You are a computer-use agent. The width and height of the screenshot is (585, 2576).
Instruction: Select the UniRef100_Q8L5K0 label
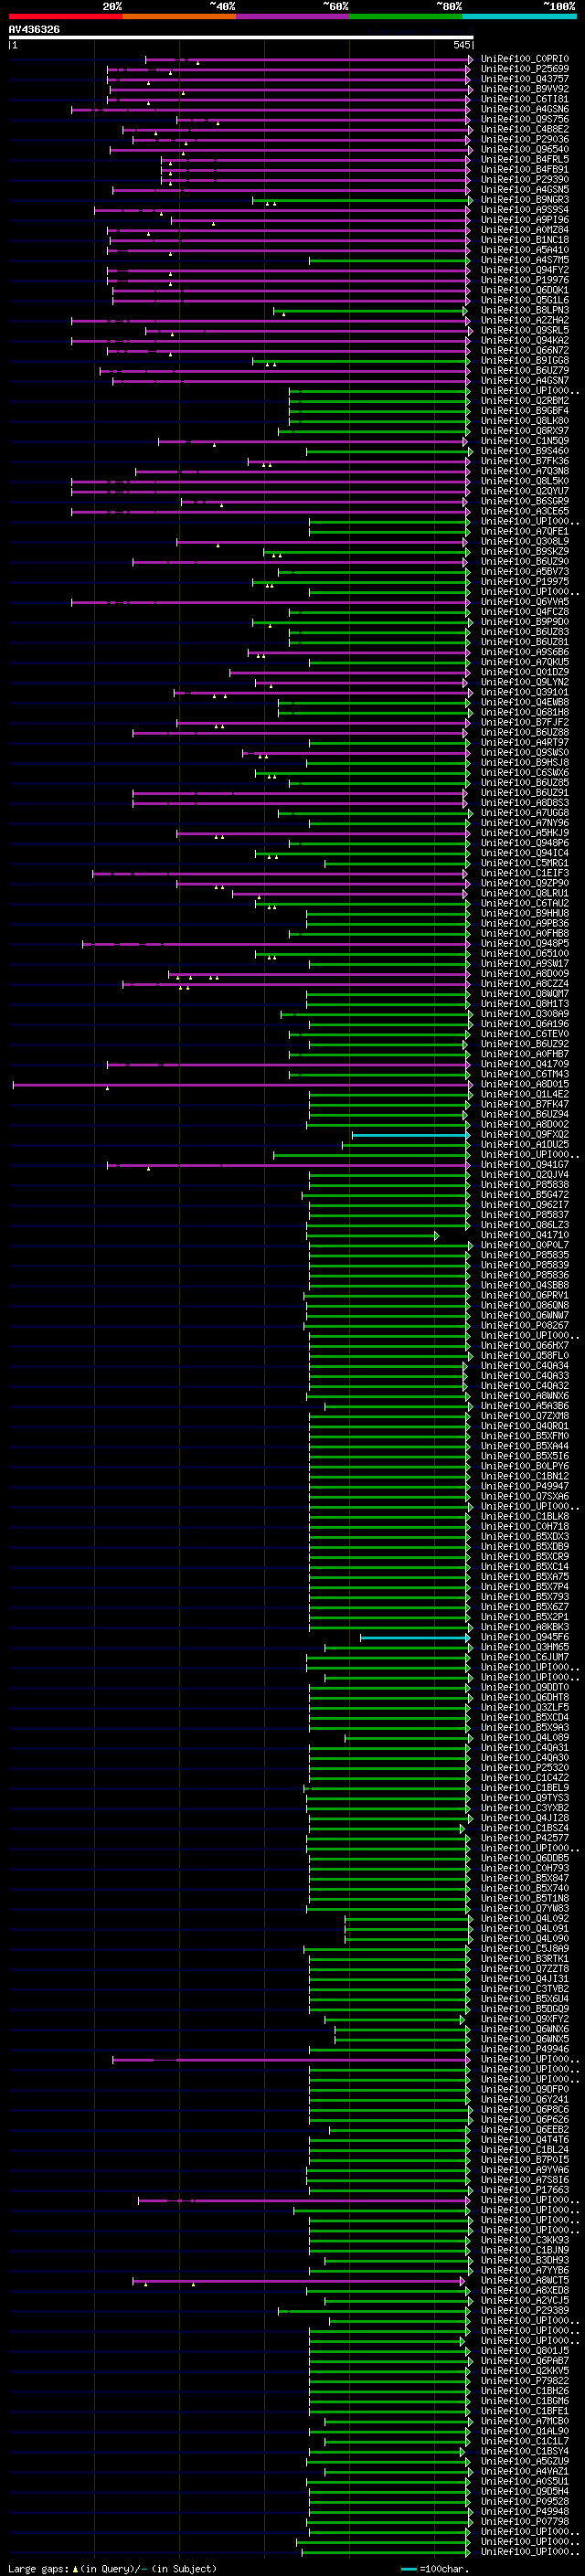click(525, 481)
